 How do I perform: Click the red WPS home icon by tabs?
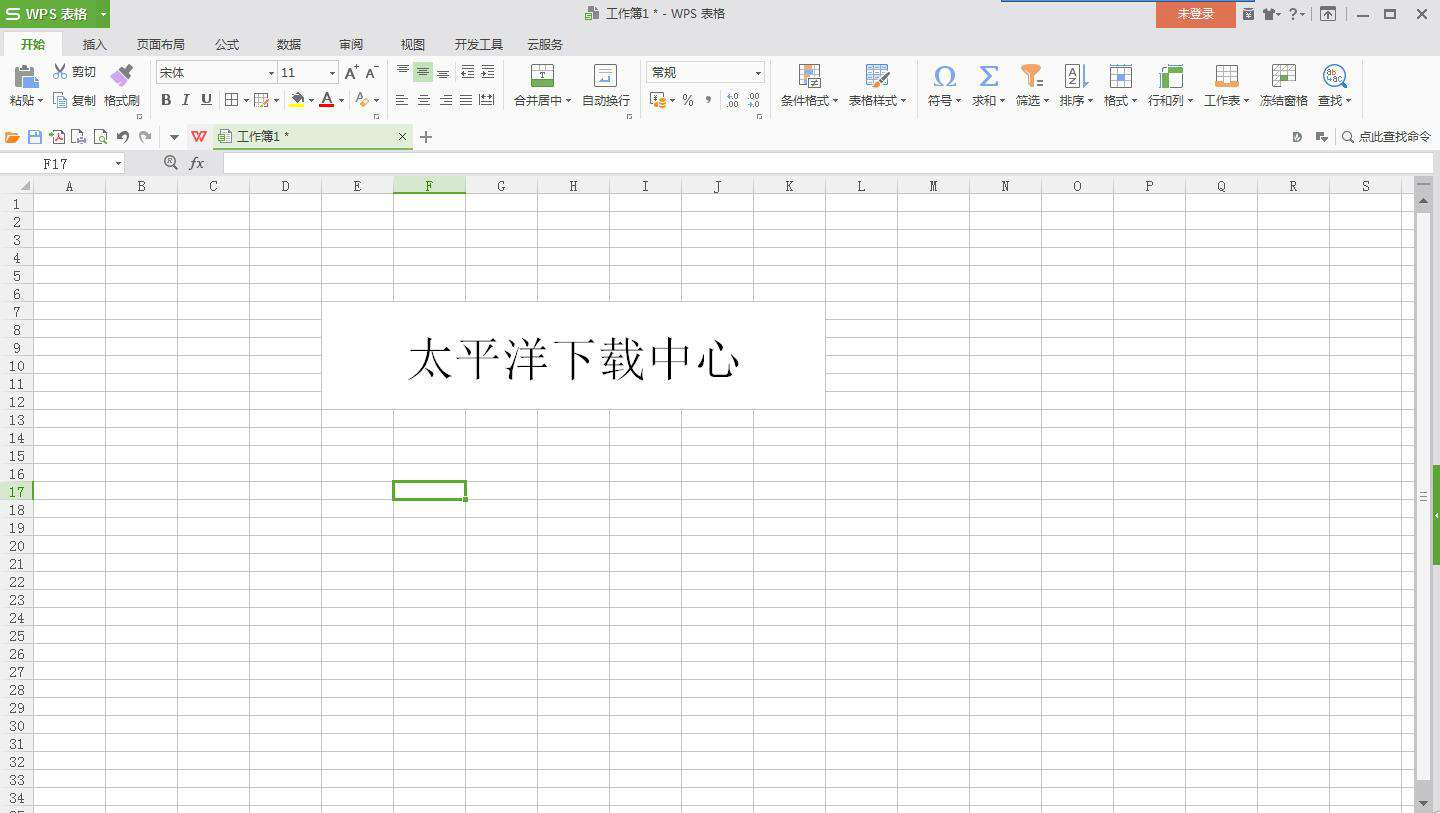(x=199, y=137)
